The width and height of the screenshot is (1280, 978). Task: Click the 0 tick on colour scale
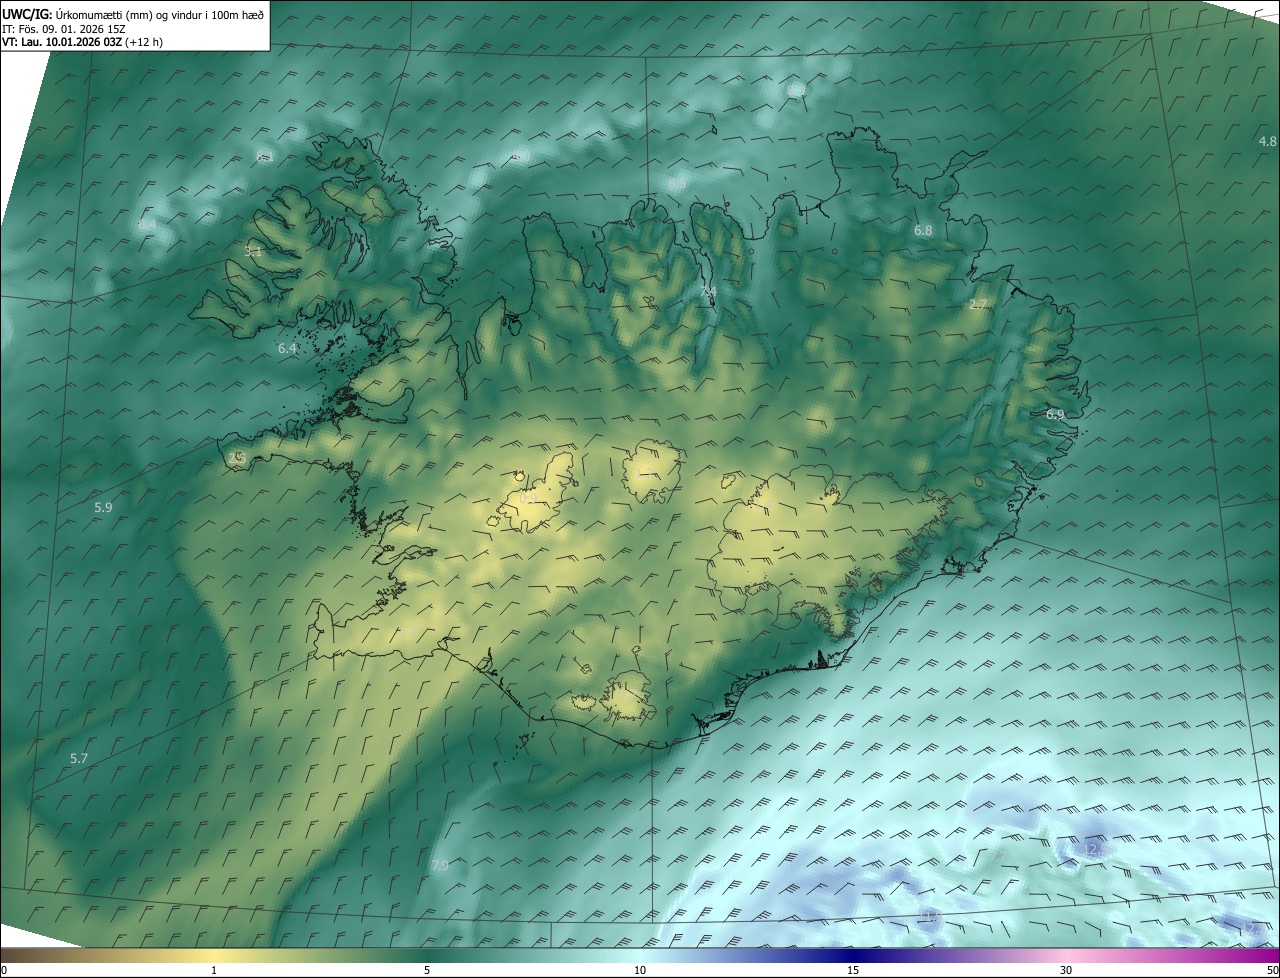(x=4, y=970)
